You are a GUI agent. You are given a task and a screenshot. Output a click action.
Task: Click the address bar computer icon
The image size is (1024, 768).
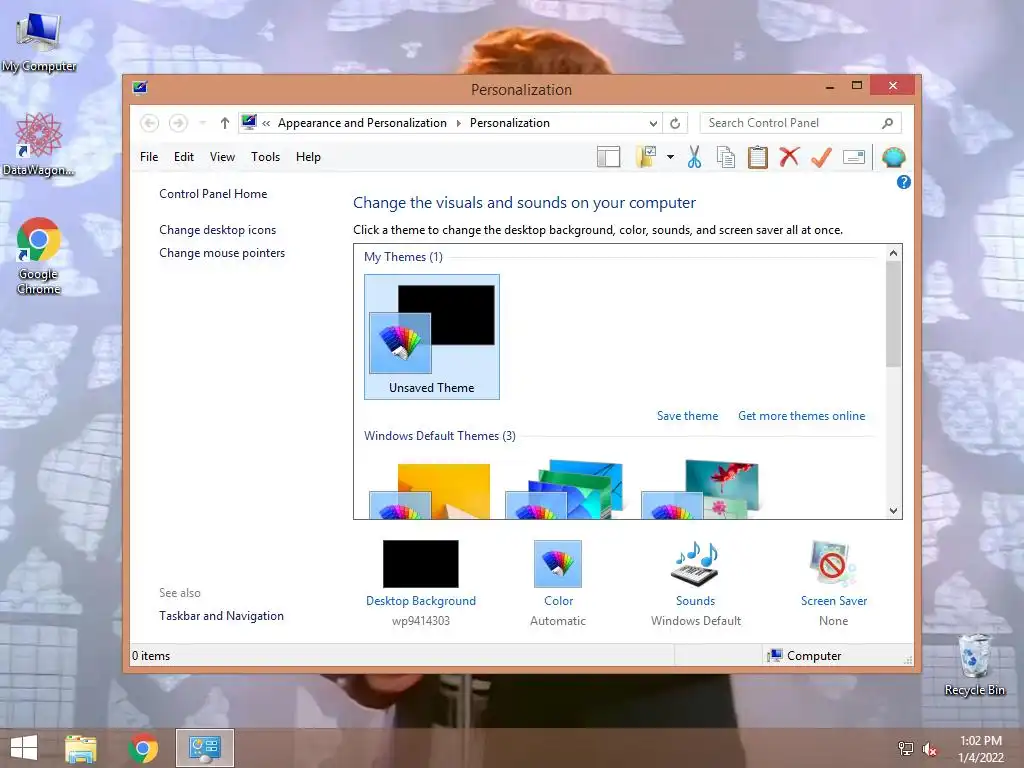[x=249, y=122]
